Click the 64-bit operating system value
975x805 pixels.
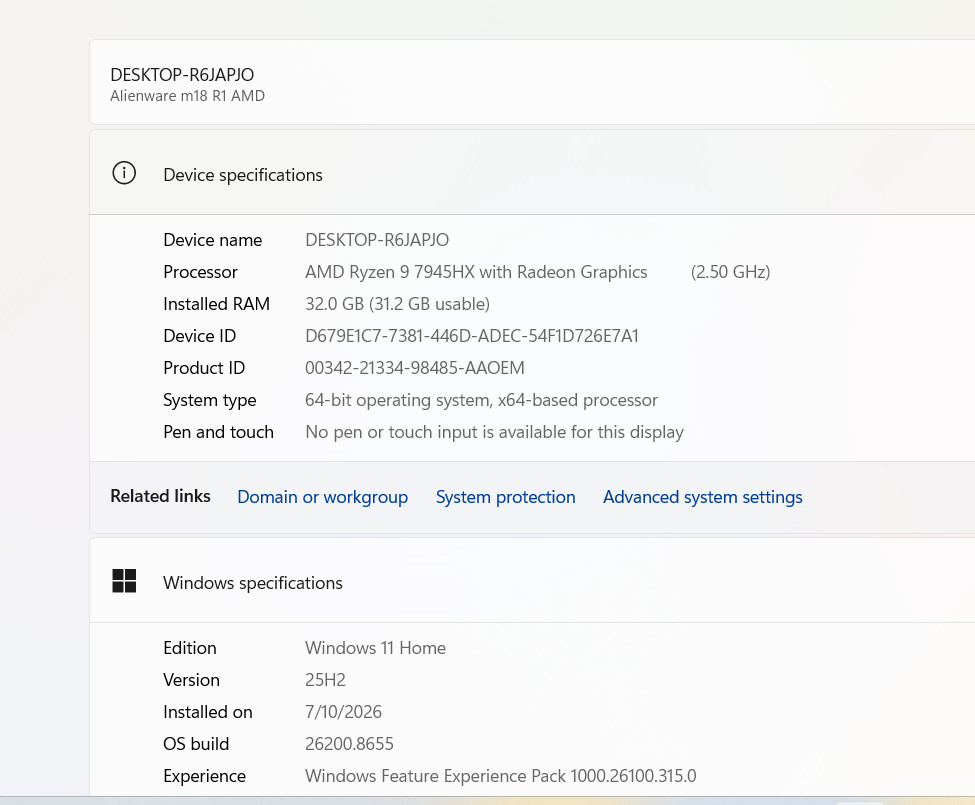pos(481,400)
